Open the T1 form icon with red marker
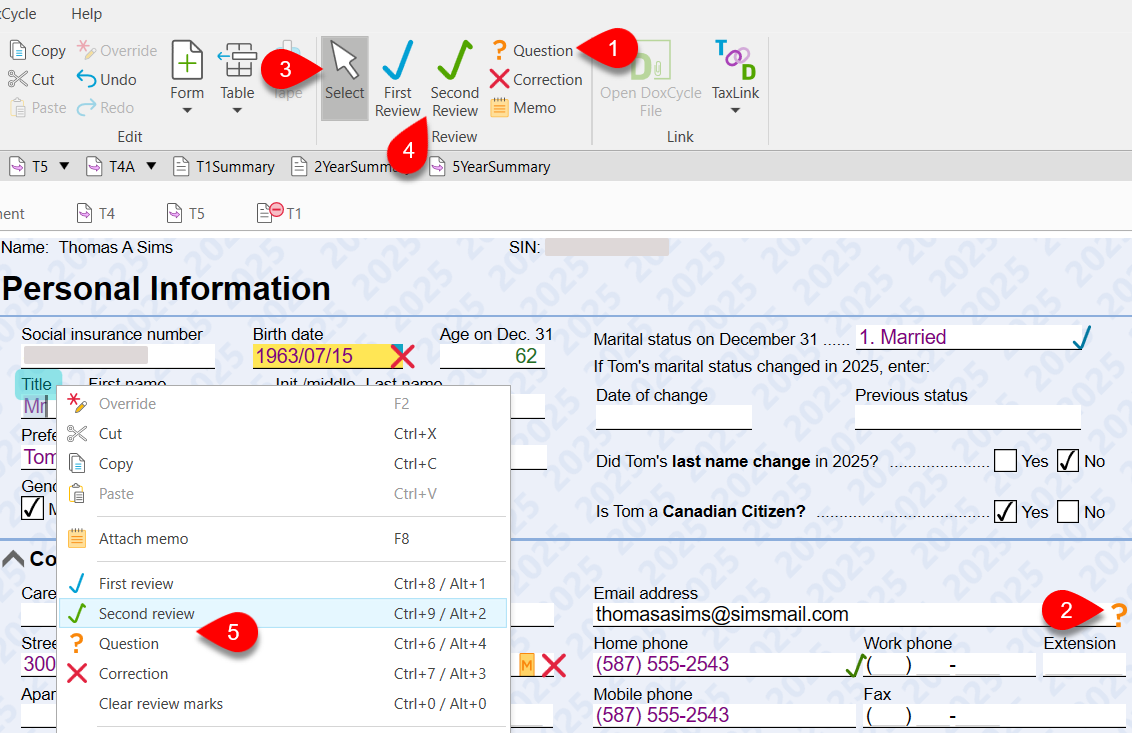Screen dimensions: 1132x733 (270, 212)
